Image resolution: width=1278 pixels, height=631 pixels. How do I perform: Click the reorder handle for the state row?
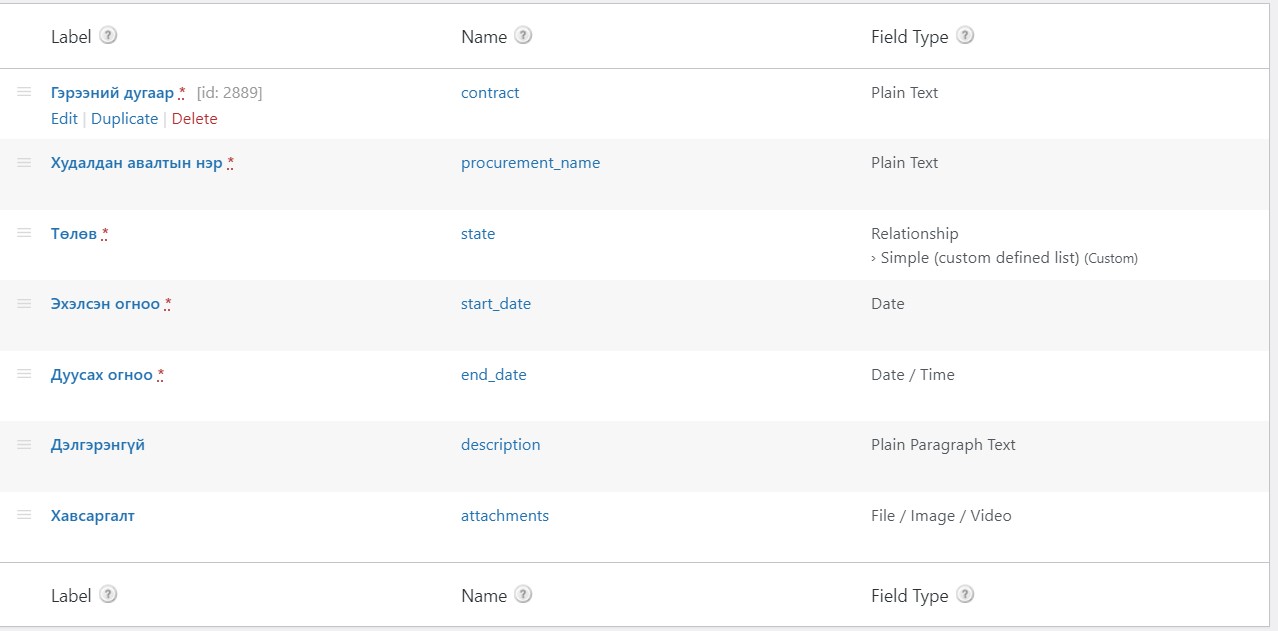[24, 233]
